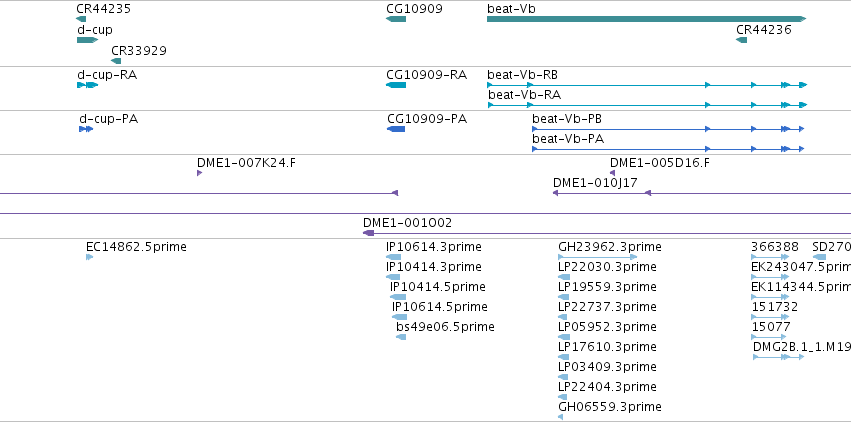Click the d-cup gene arrow feature
Screen dimensions: 851x422
(87, 40)
